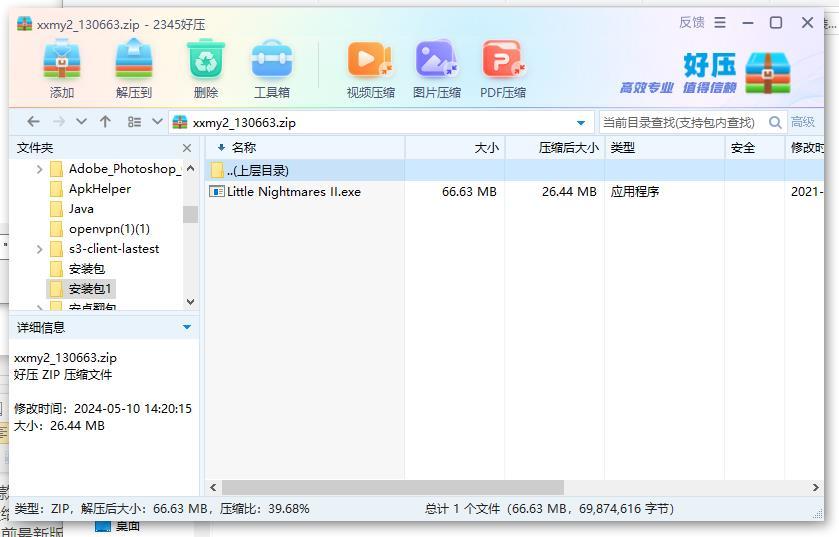Image resolution: width=839 pixels, height=537 pixels.
Task: Click the ..(上层目录) parent directory row
Action: pyautogui.click(x=514, y=170)
